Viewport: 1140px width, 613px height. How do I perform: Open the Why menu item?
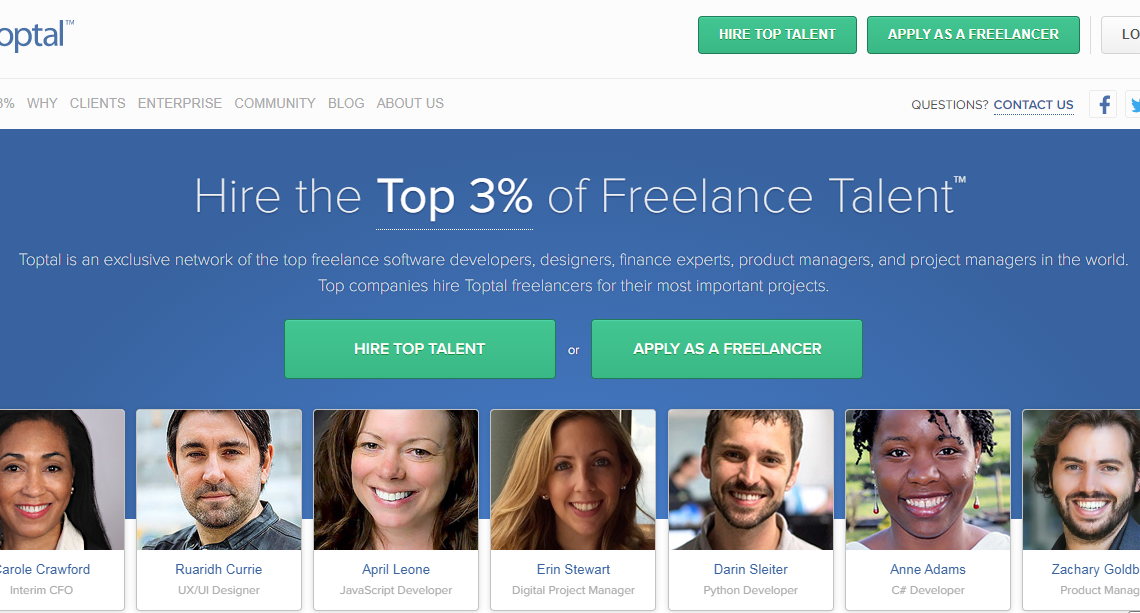(x=42, y=103)
